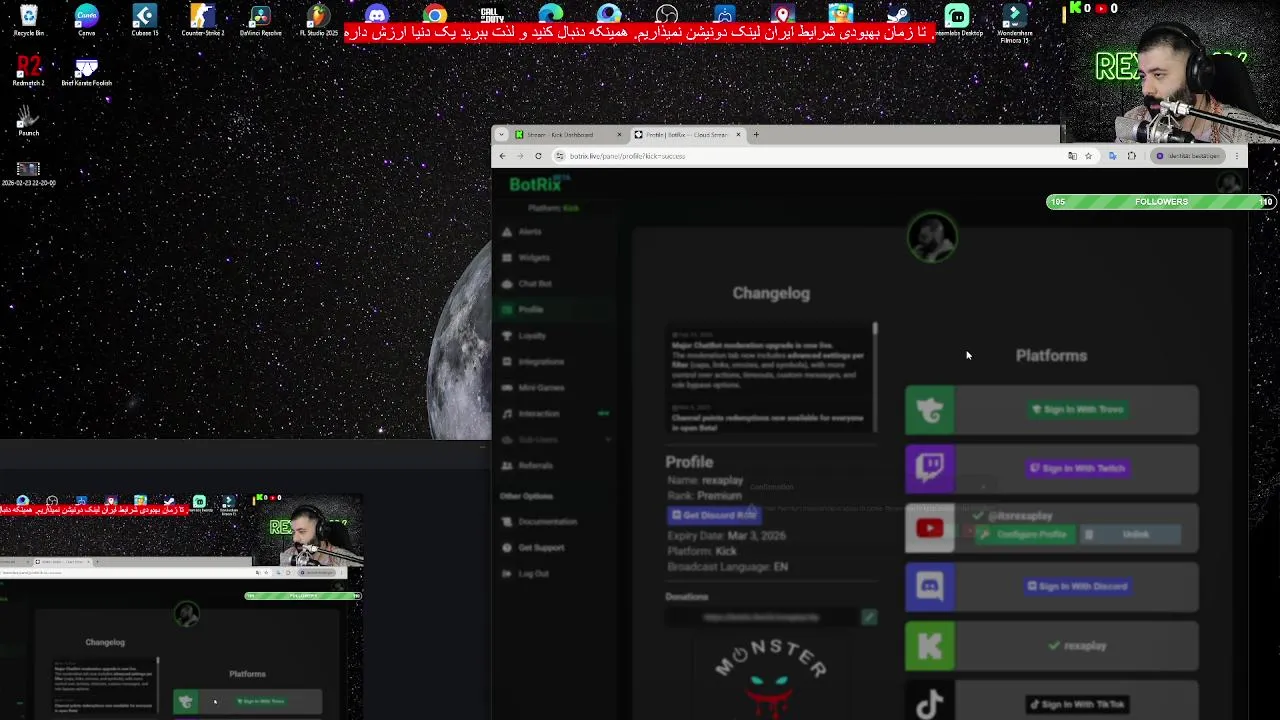Open the Chrome extensions puzzle icon

click(1131, 156)
